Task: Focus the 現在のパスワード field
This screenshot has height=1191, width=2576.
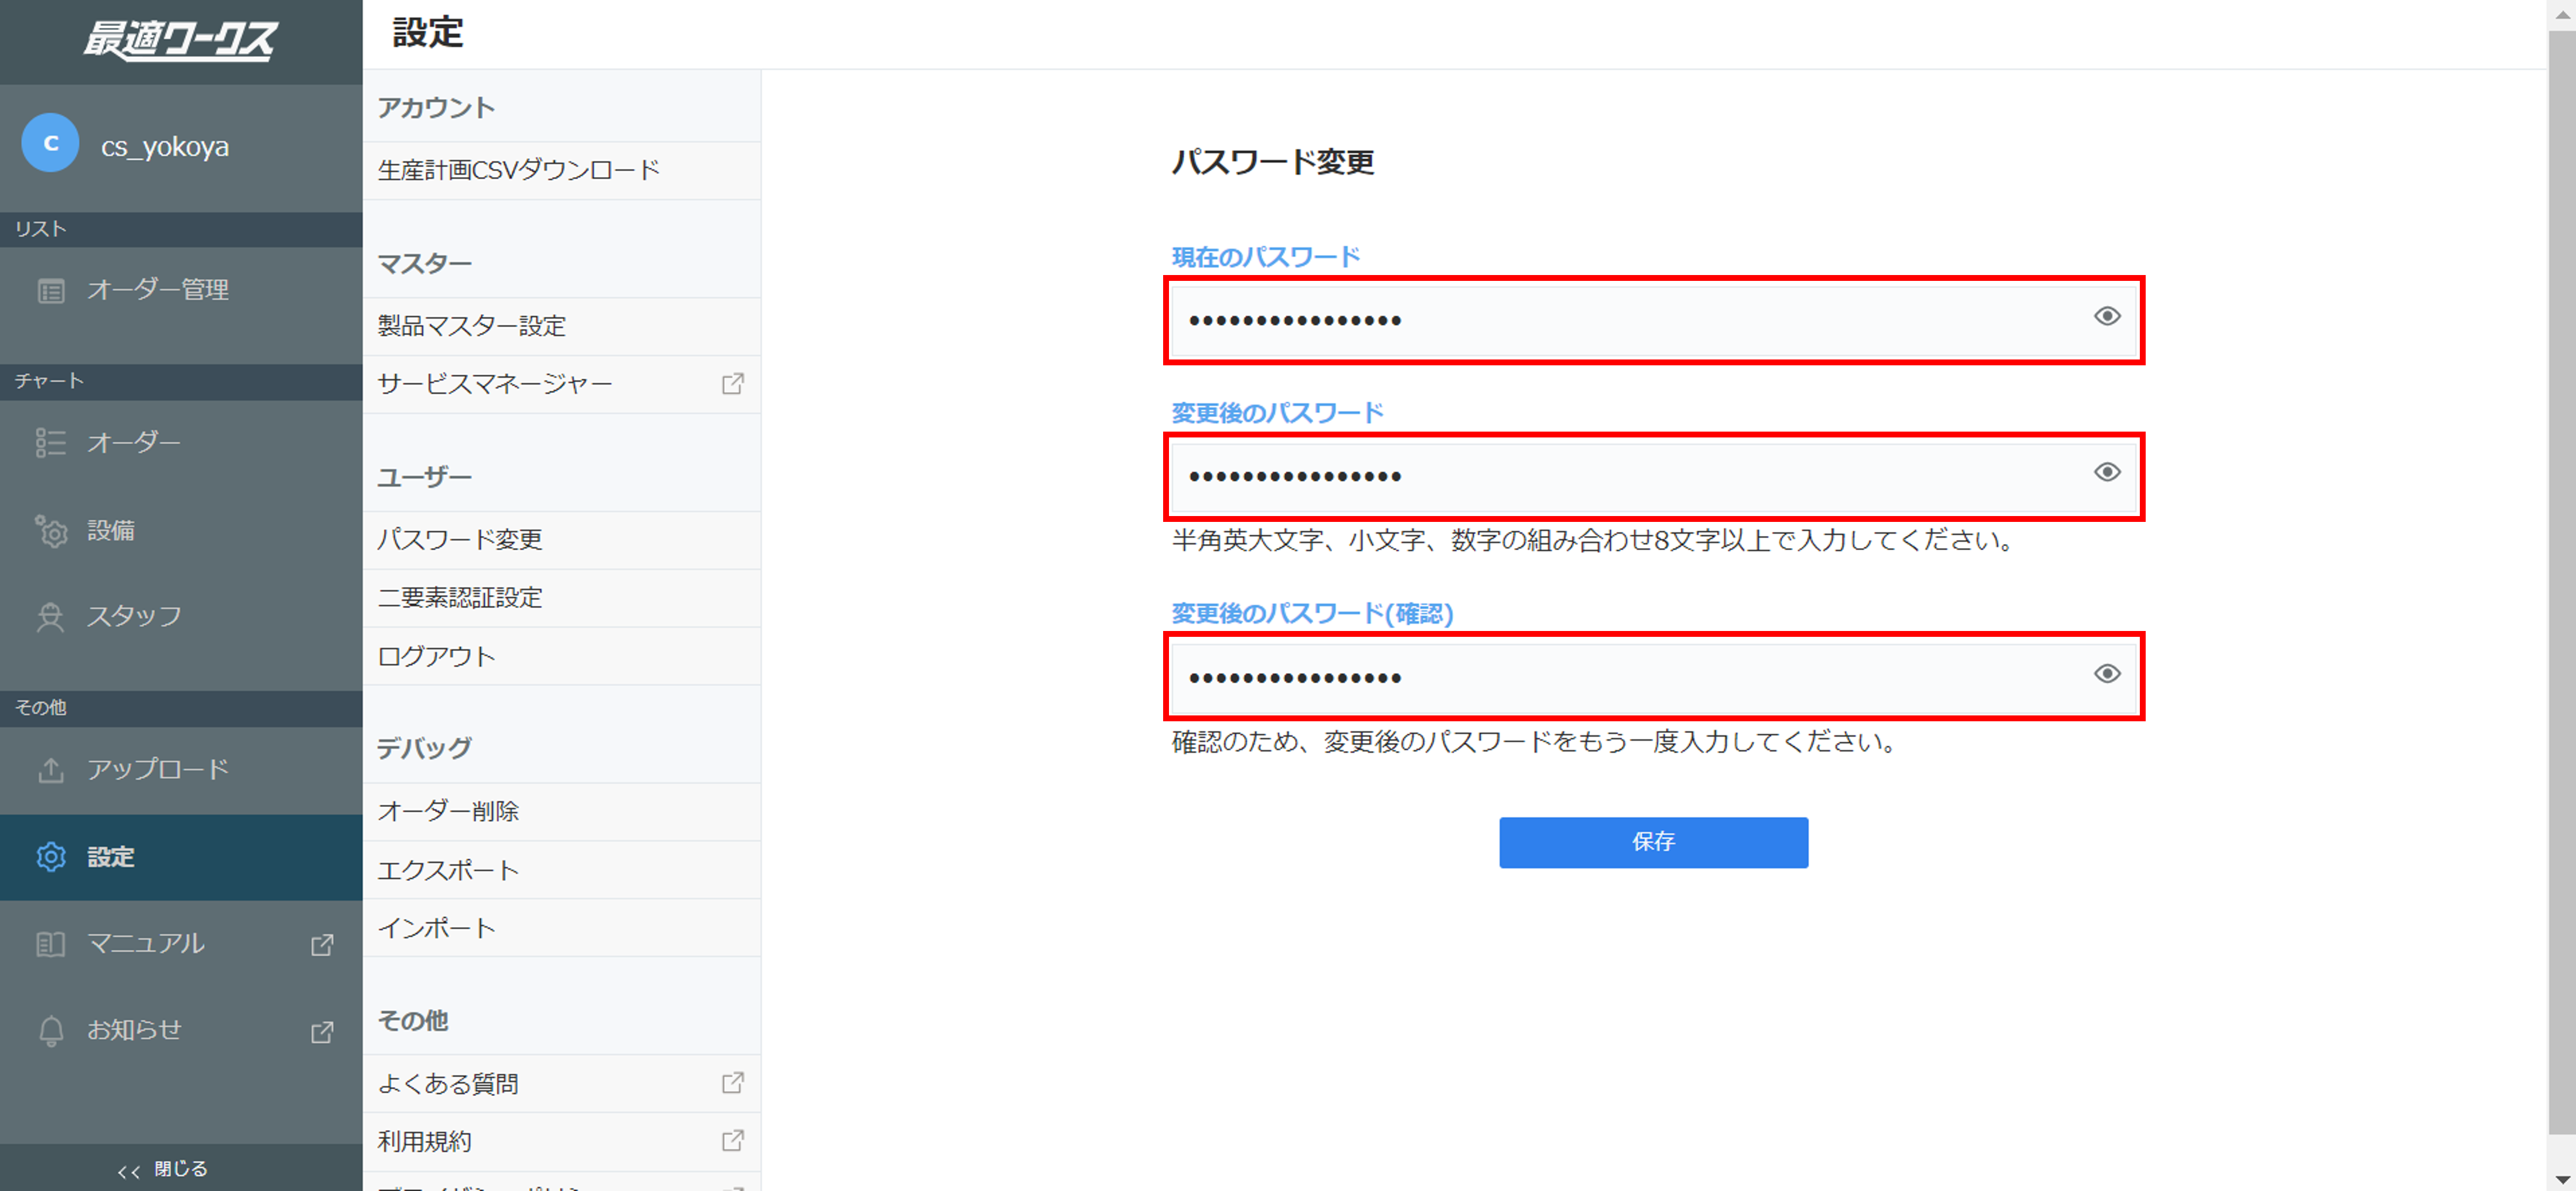Action: coord(1653,321)
